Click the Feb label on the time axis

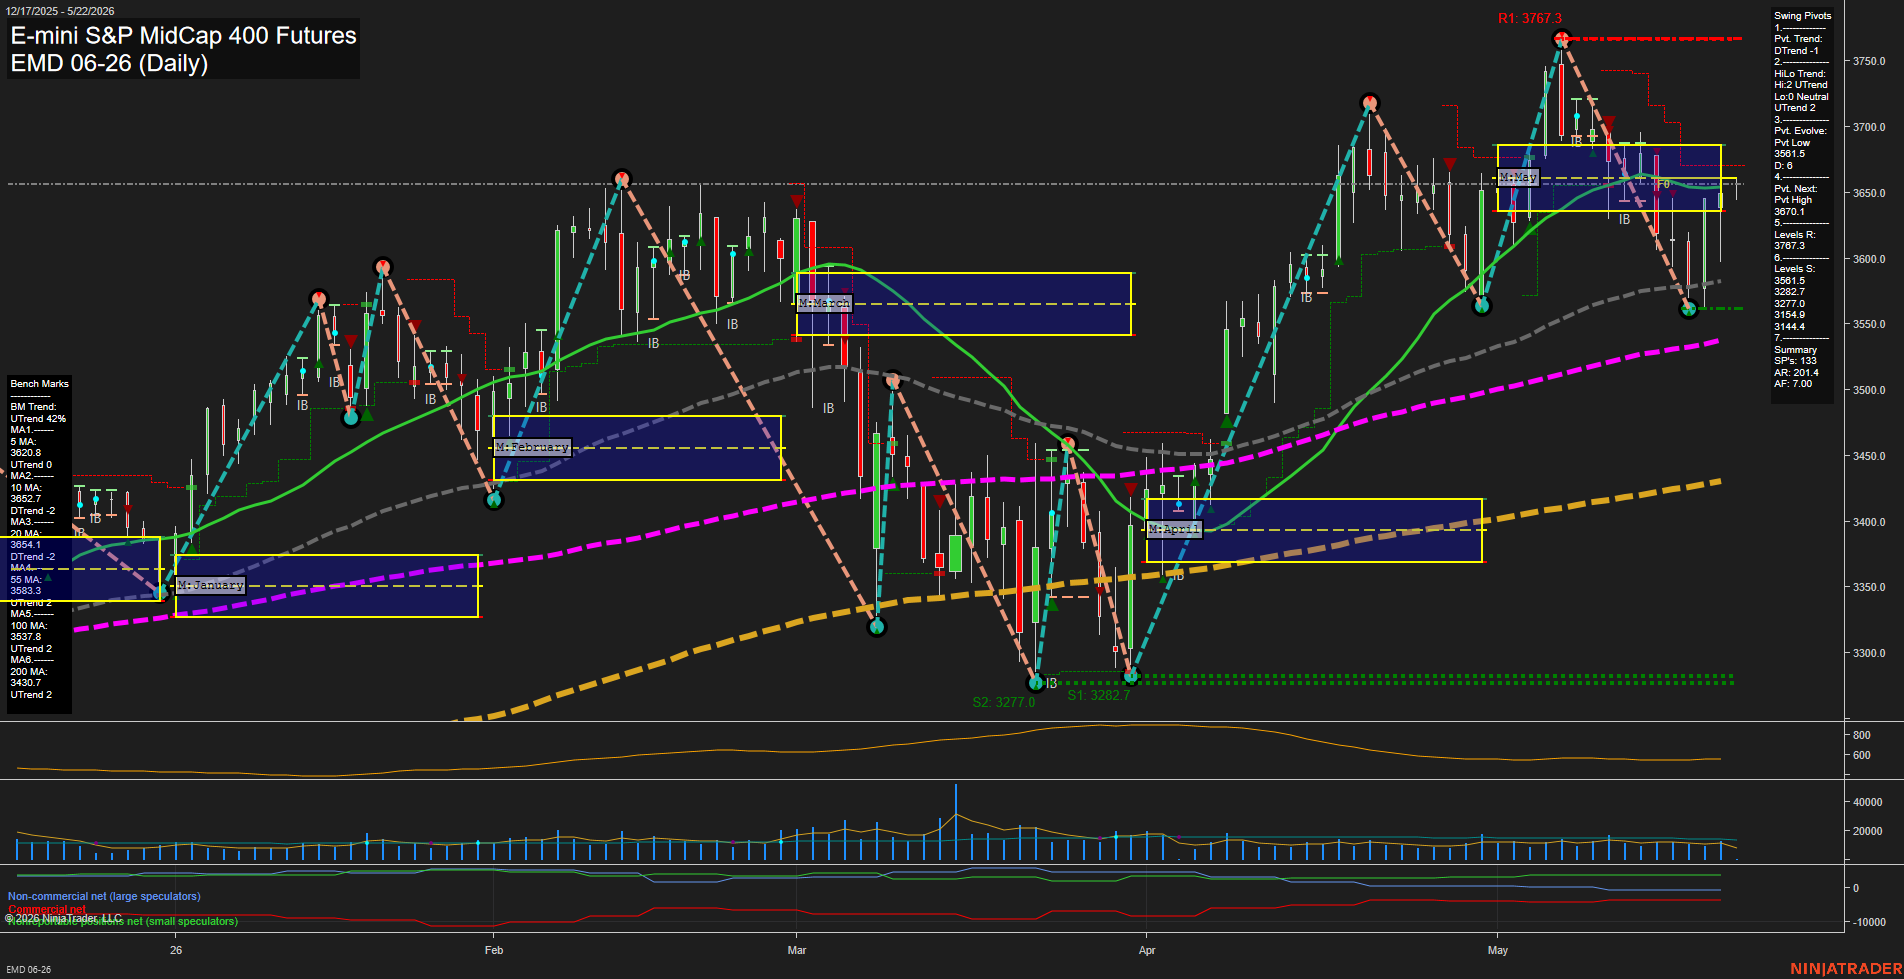tap(493, 950)
